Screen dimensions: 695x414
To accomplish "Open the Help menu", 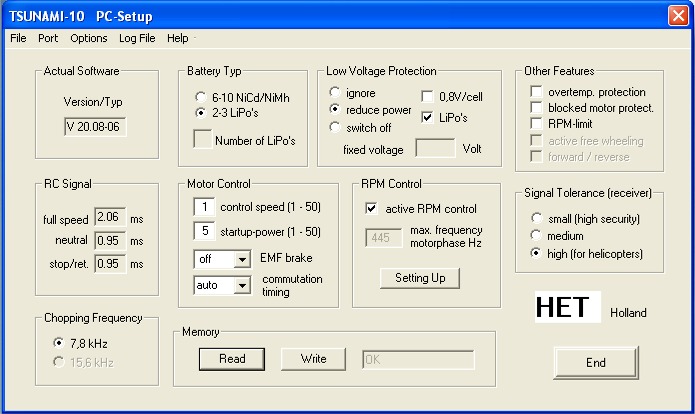I will coord(178,38).
